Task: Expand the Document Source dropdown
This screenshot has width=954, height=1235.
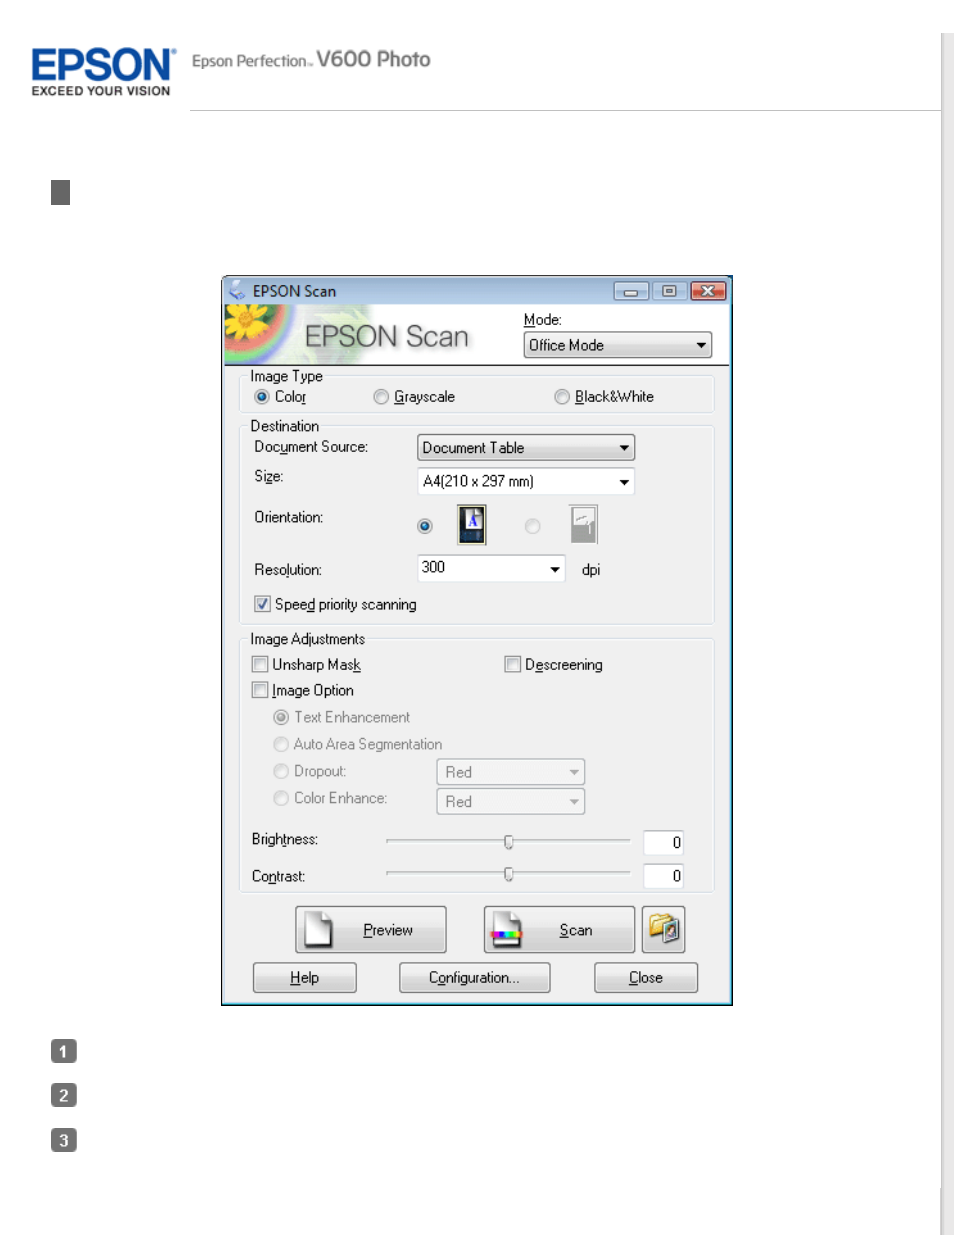Action: coord(525,448)
